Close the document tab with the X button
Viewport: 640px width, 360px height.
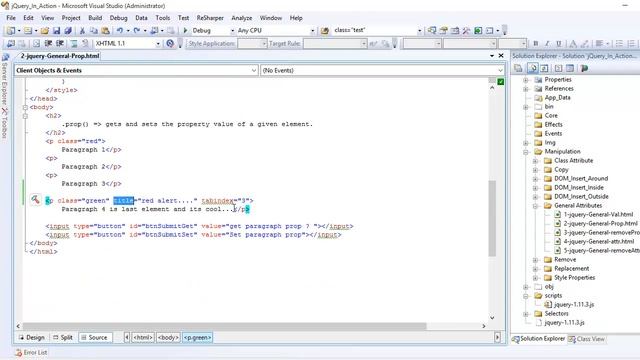(x=501, y=56)
